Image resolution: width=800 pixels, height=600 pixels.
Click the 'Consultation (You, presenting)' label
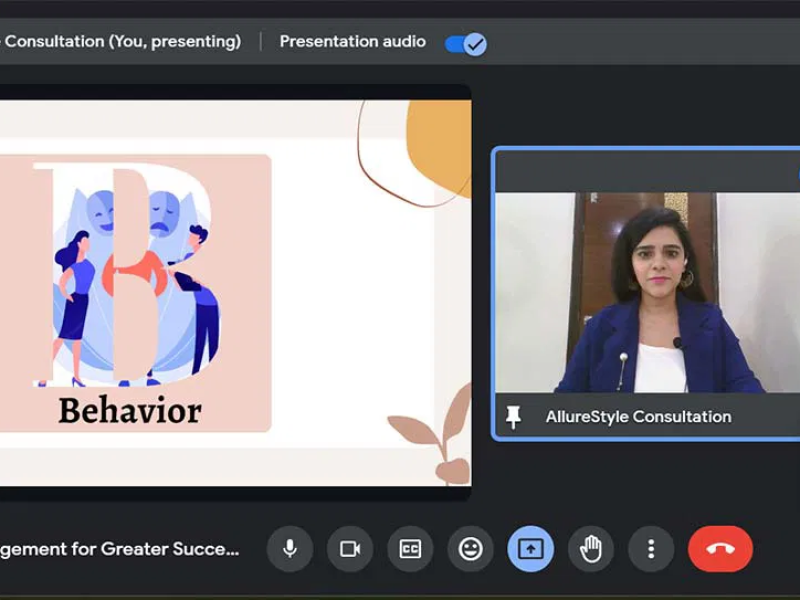(121, 41)
